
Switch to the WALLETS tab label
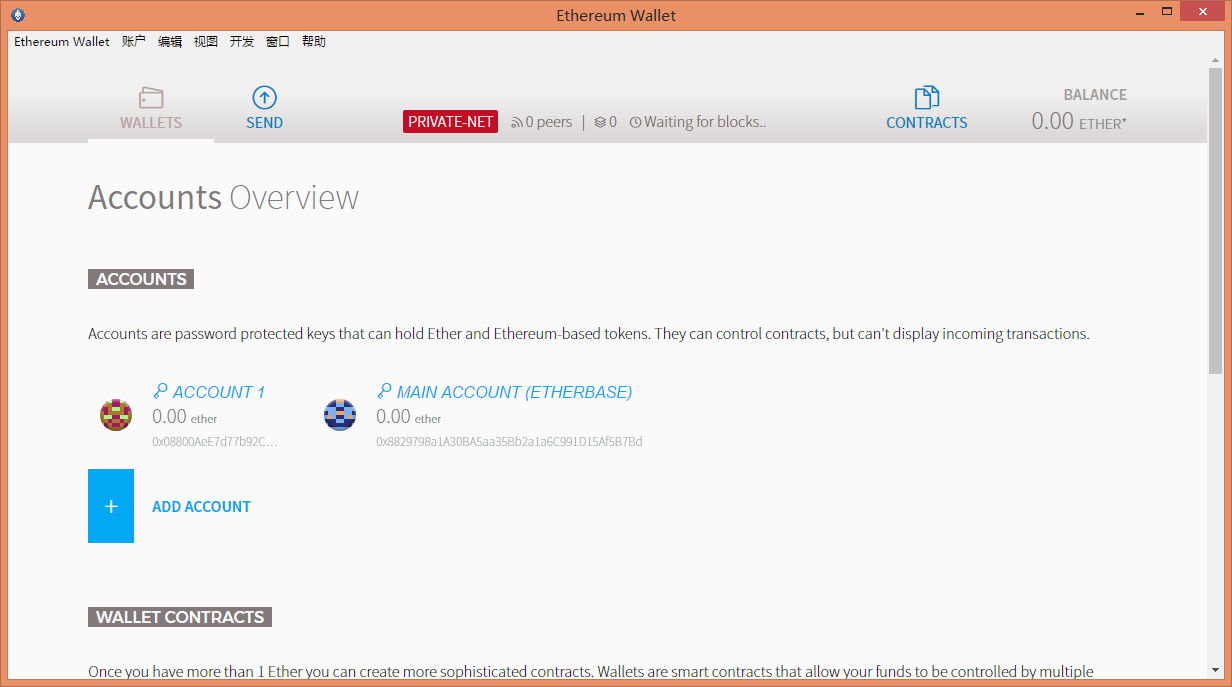coord(151,123)
